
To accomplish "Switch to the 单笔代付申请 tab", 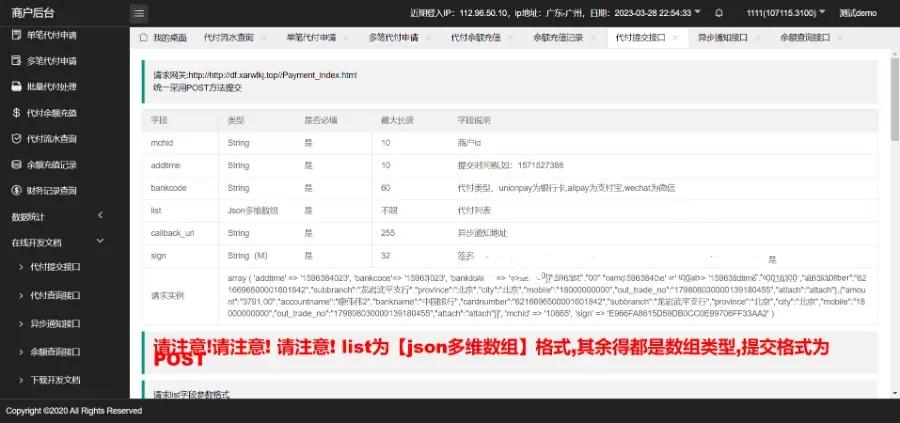I will coord(311,38).
